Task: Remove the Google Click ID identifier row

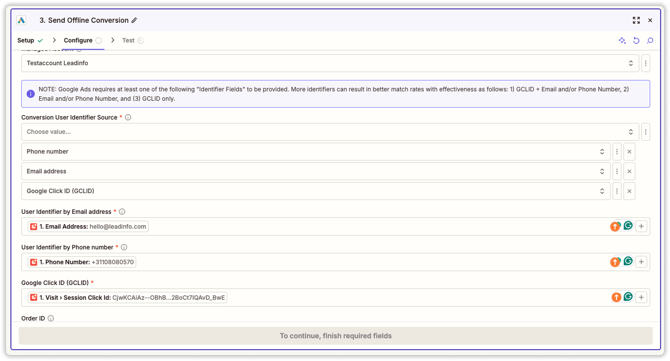Action: point(629,191)
